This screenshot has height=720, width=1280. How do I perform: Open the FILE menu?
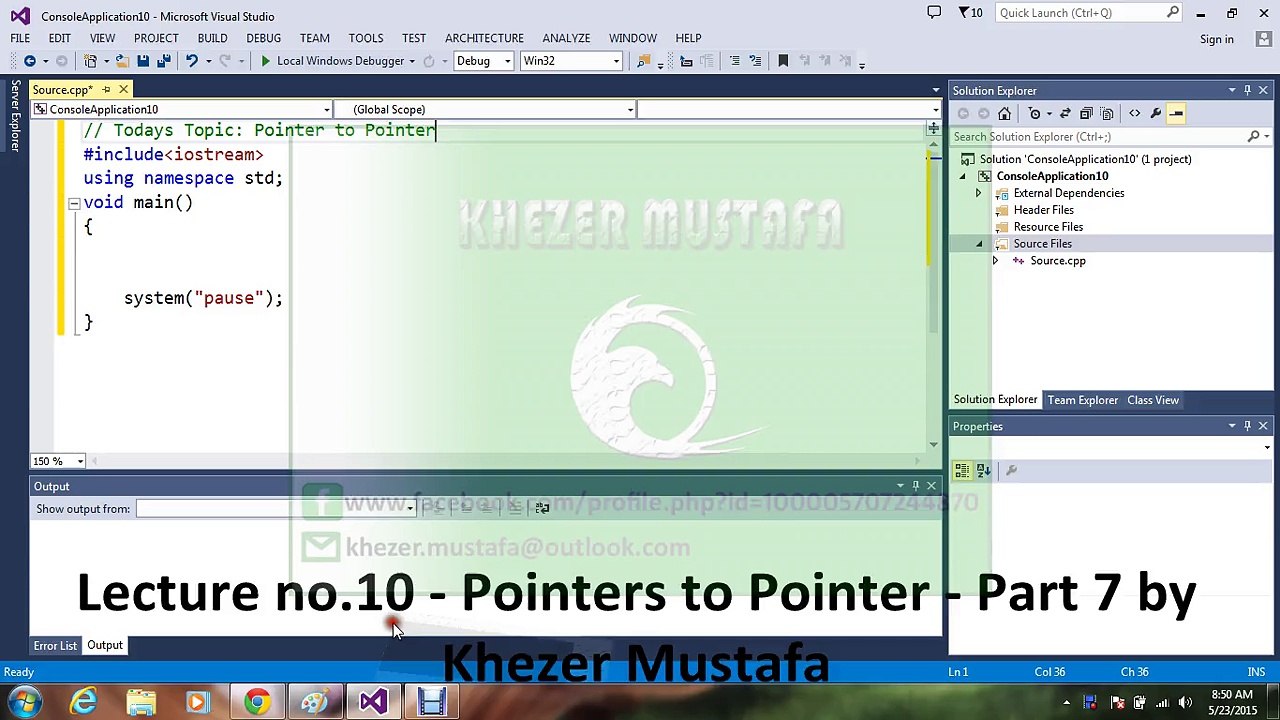[x=20, y=38]
